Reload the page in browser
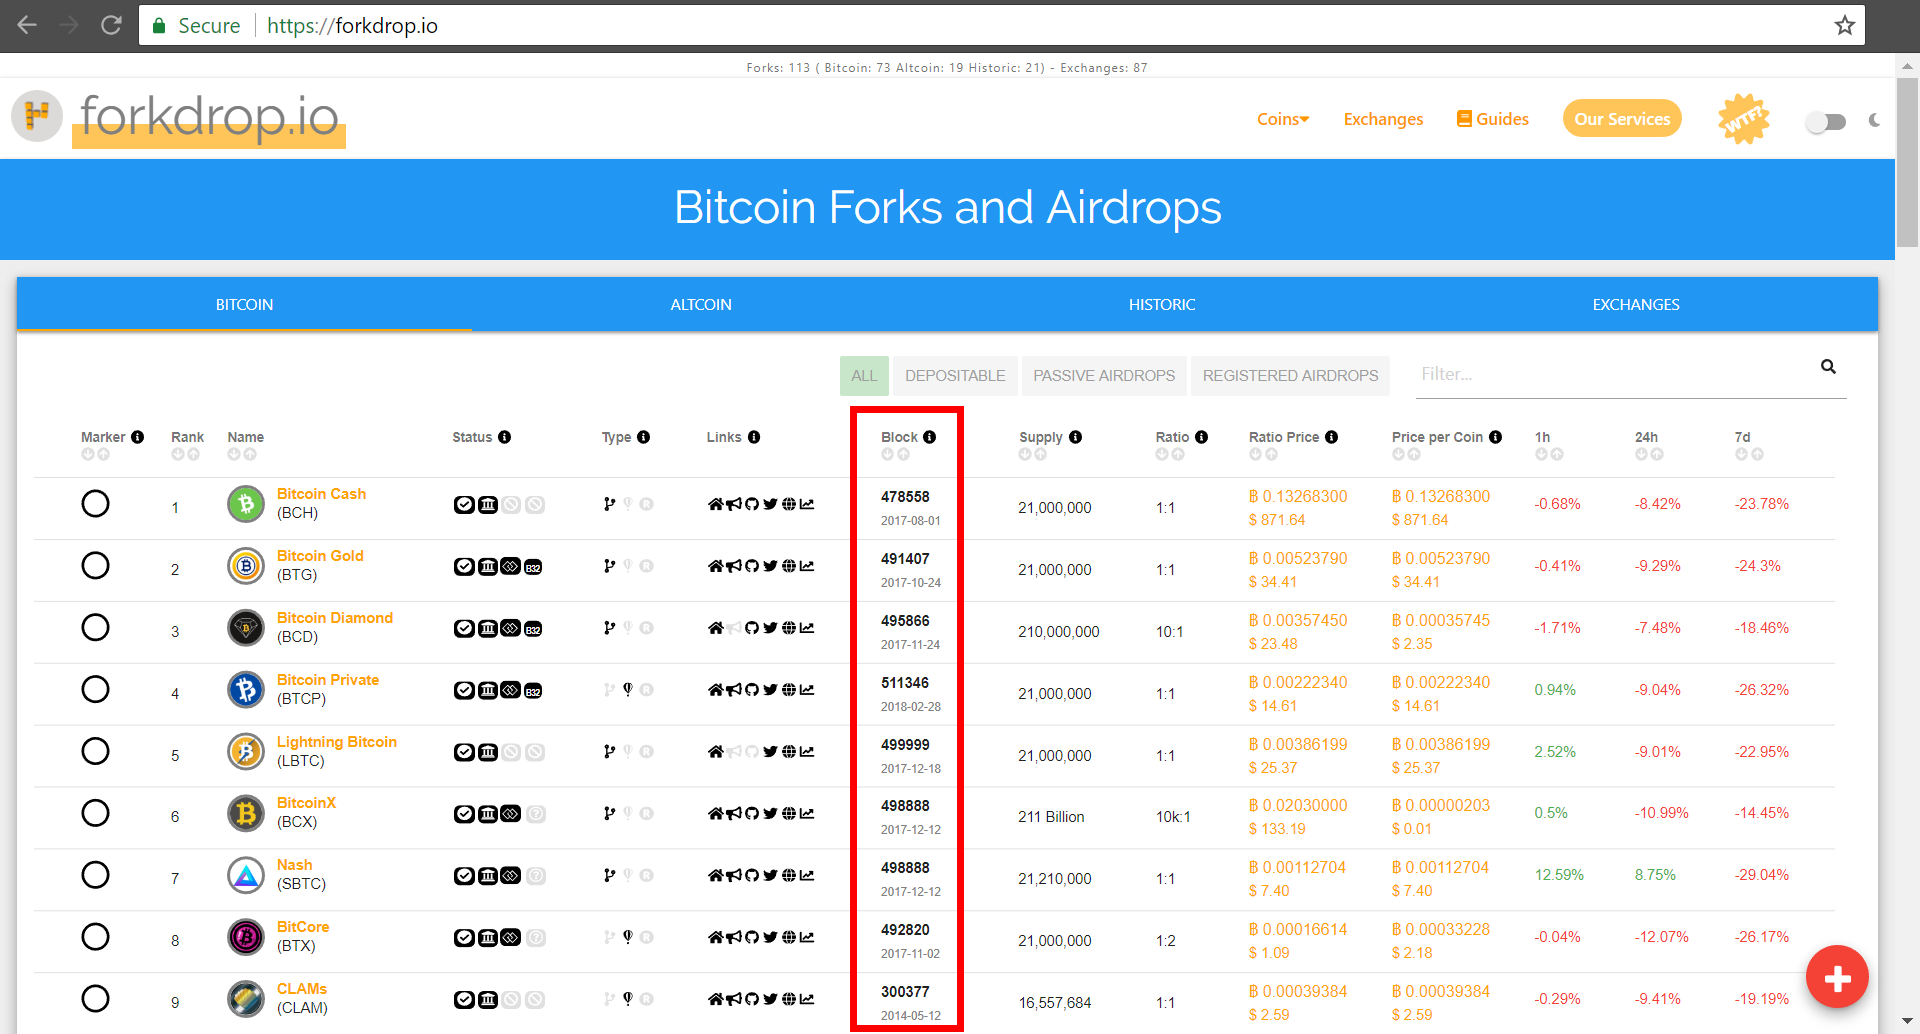 pyautogui.click(x=111, y=25)
